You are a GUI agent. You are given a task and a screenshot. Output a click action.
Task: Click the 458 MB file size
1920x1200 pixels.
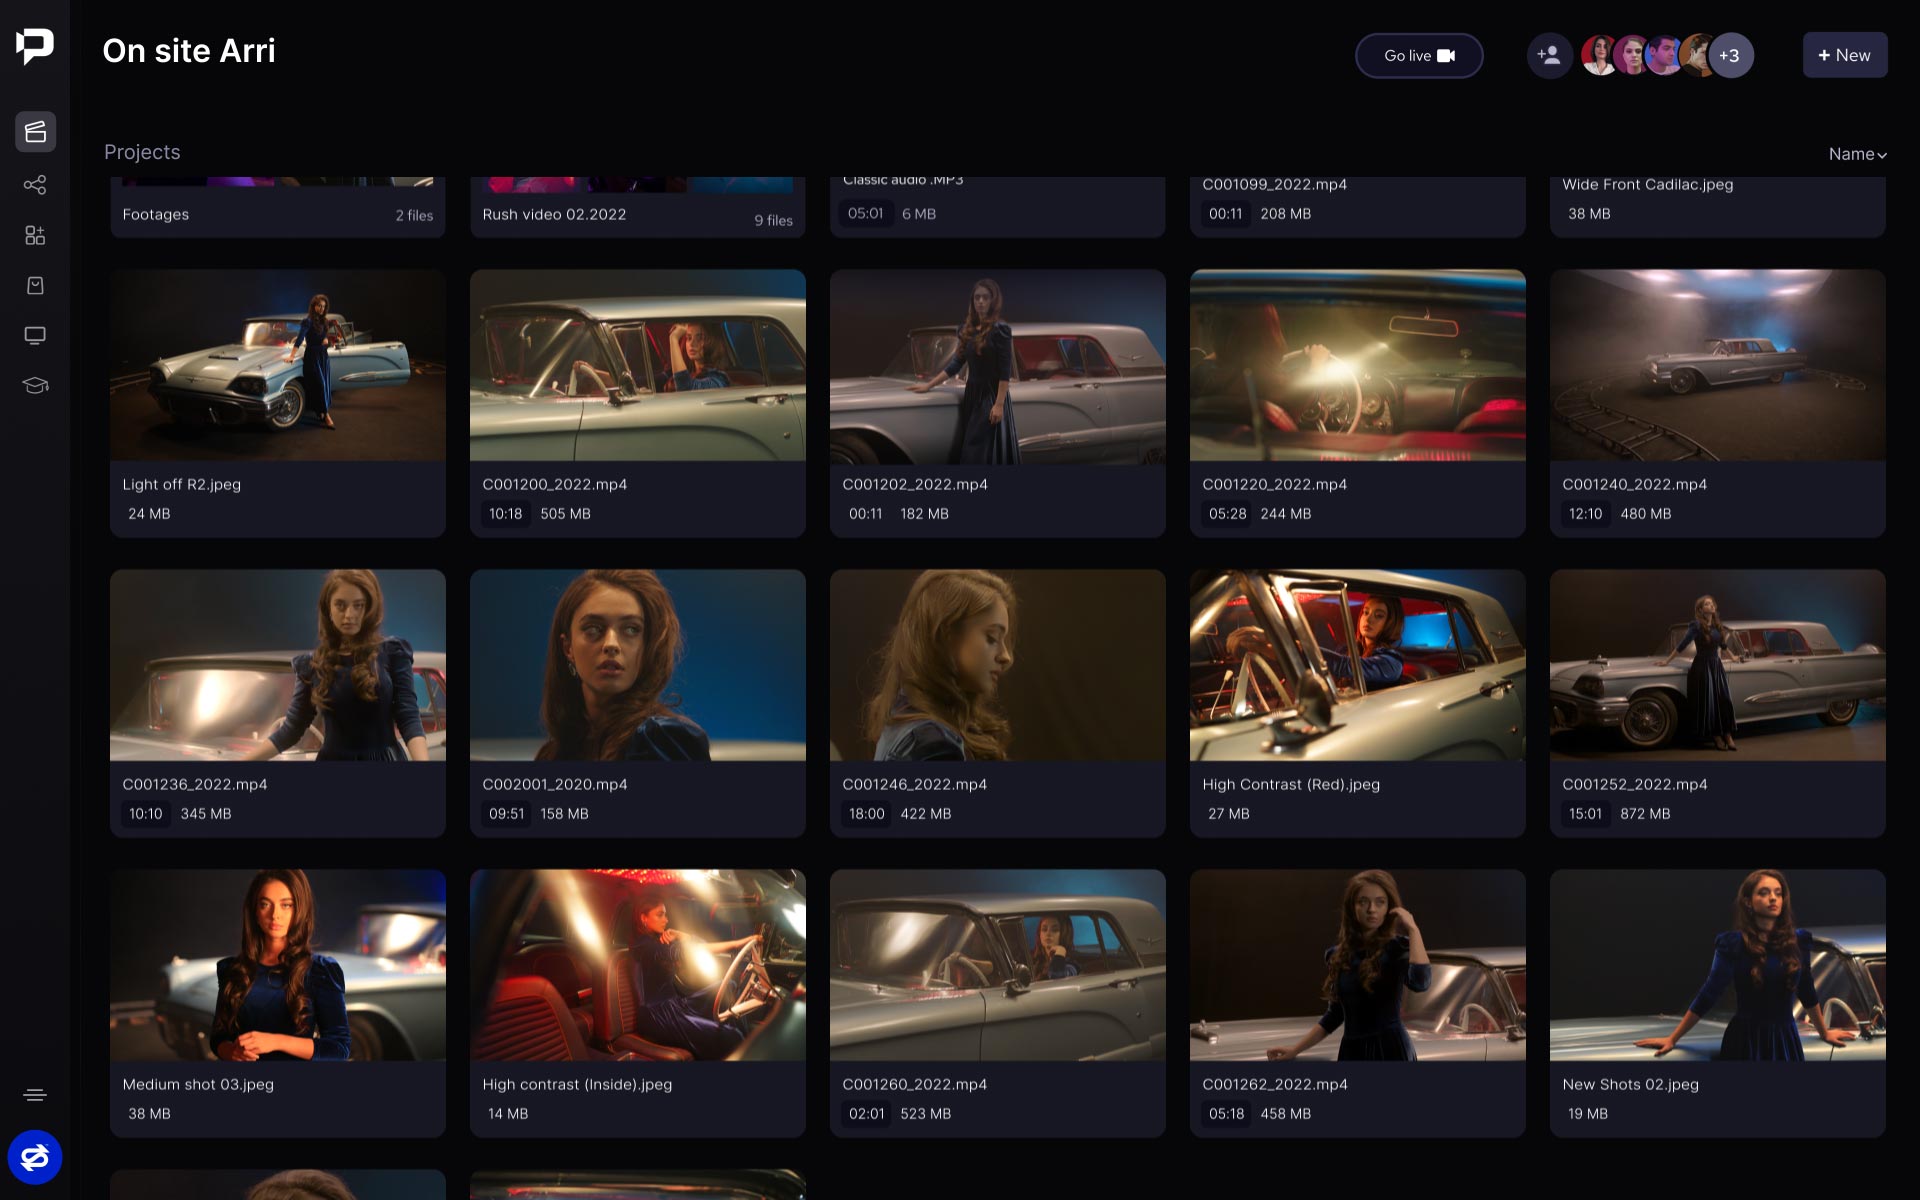[1286, 1114]
